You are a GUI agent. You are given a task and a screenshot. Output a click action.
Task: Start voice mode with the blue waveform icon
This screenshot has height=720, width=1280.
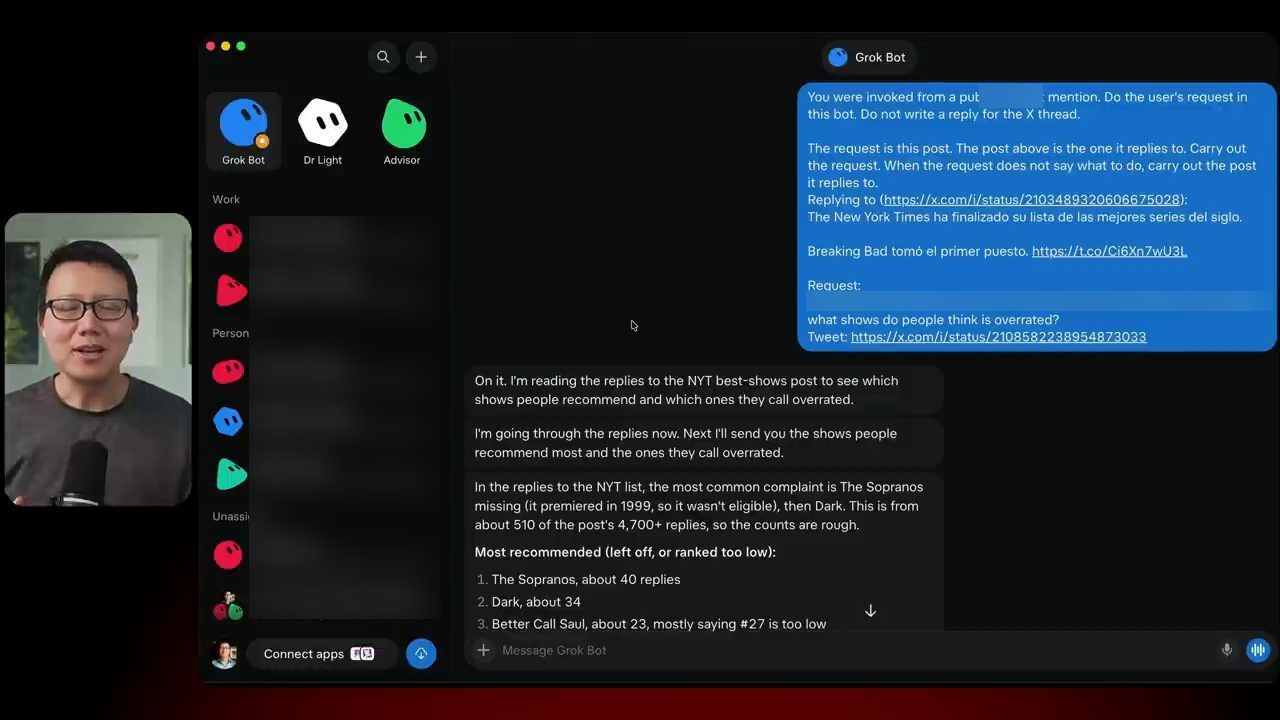coord(1258,650)
